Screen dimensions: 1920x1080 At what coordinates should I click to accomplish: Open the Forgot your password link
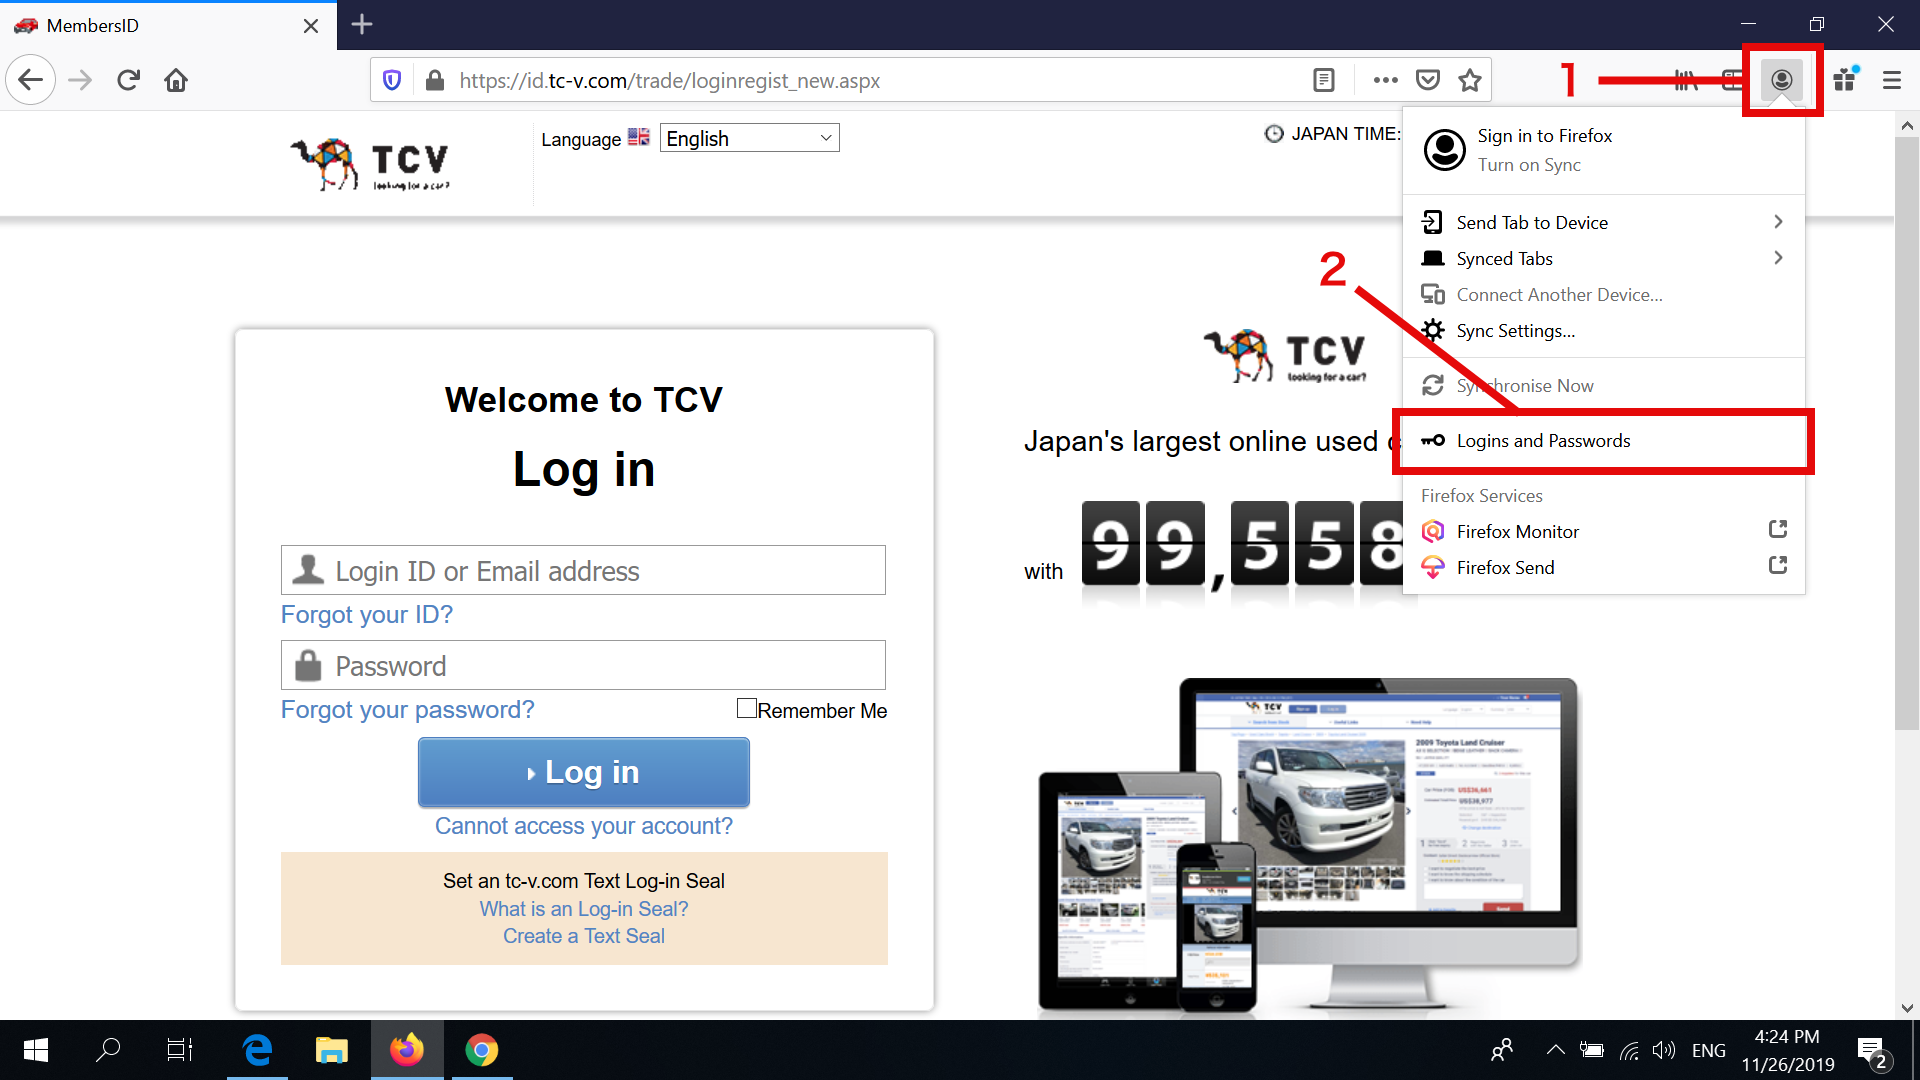pyautogui.click(x=407, y=709)
